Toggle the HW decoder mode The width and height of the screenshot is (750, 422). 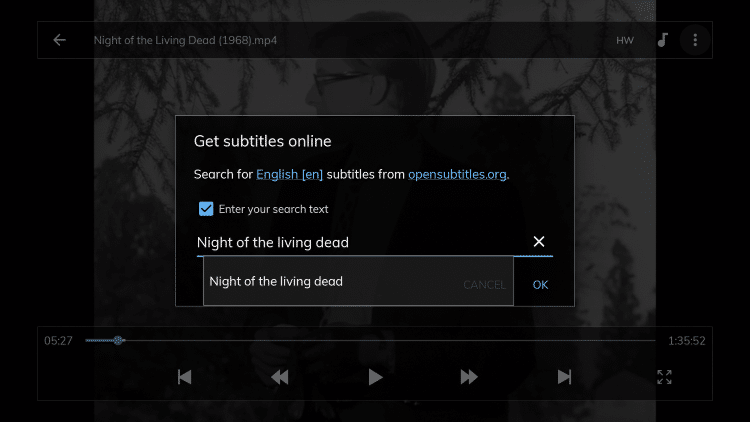click(625, 41)
